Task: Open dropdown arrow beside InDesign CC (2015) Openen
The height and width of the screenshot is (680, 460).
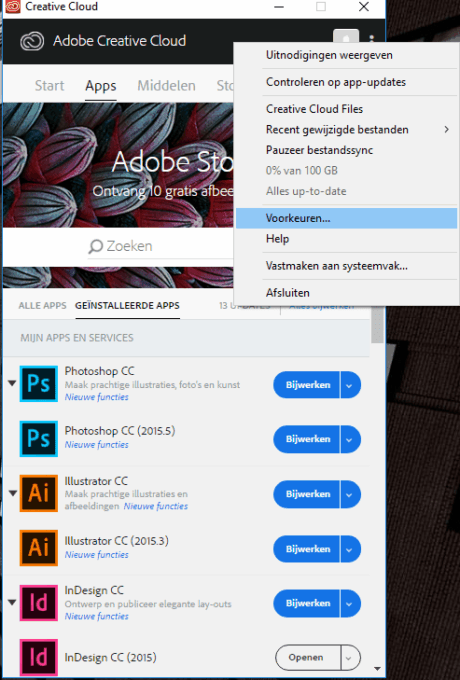Action: 350,658
